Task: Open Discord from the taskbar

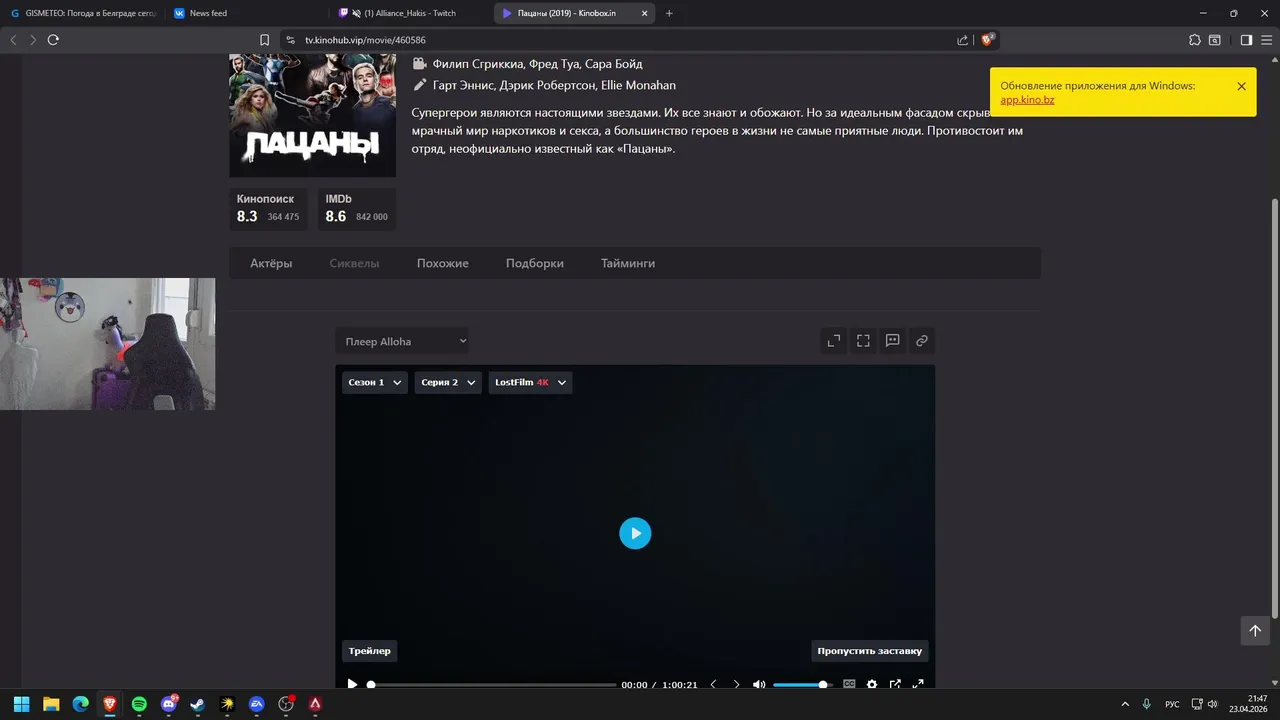Action: 169,704
